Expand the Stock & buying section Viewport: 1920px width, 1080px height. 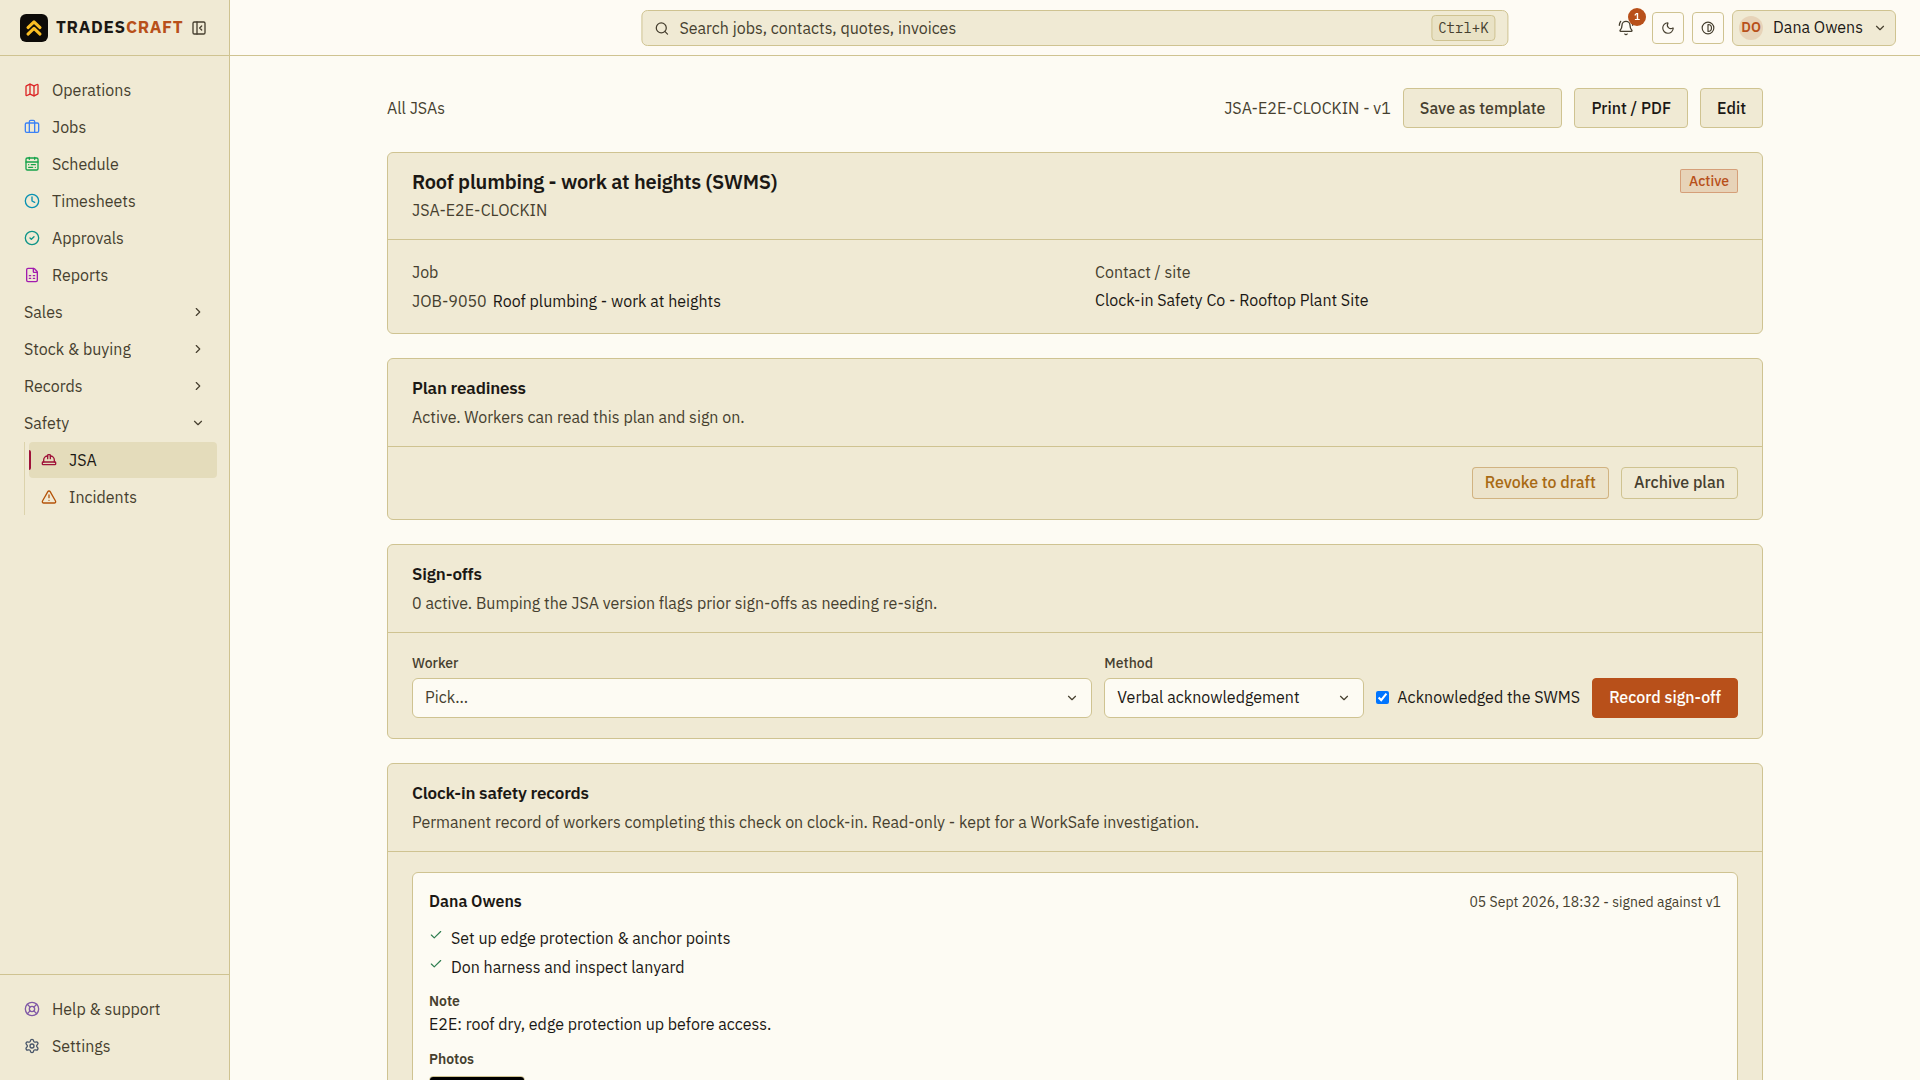tap(114, 349)
